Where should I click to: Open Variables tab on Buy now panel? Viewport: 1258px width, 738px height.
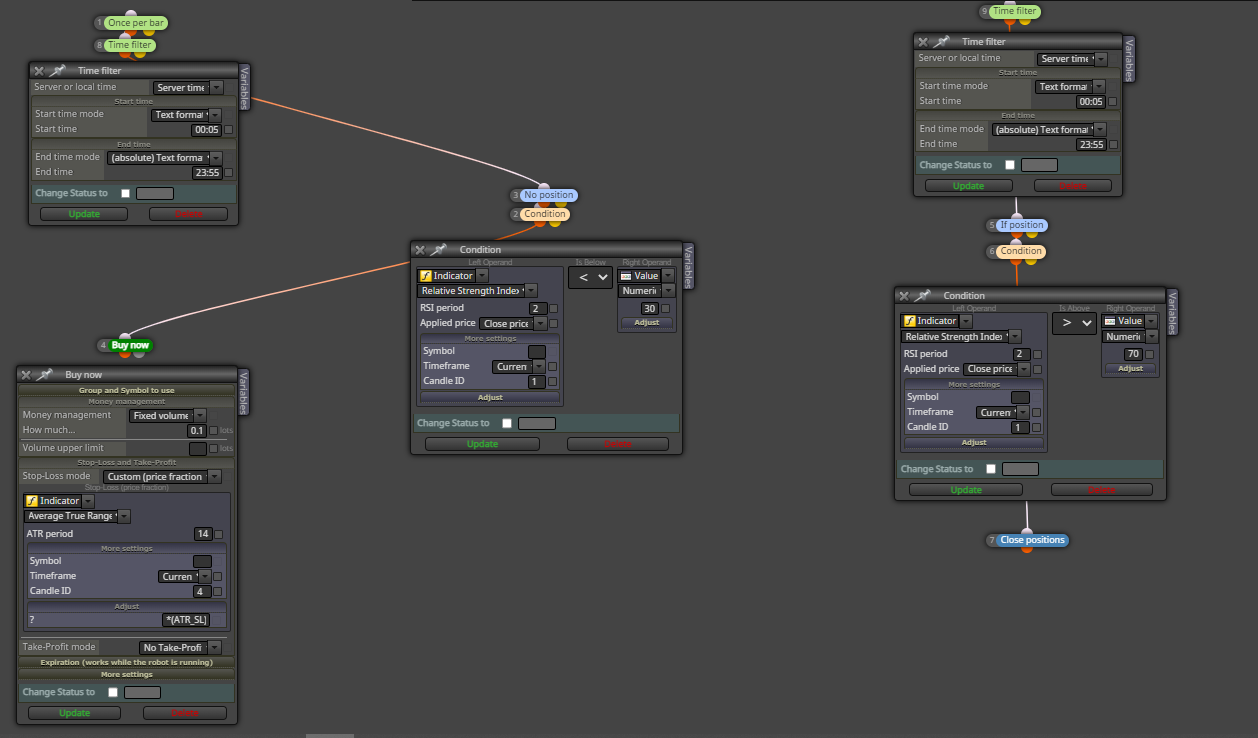243,392
